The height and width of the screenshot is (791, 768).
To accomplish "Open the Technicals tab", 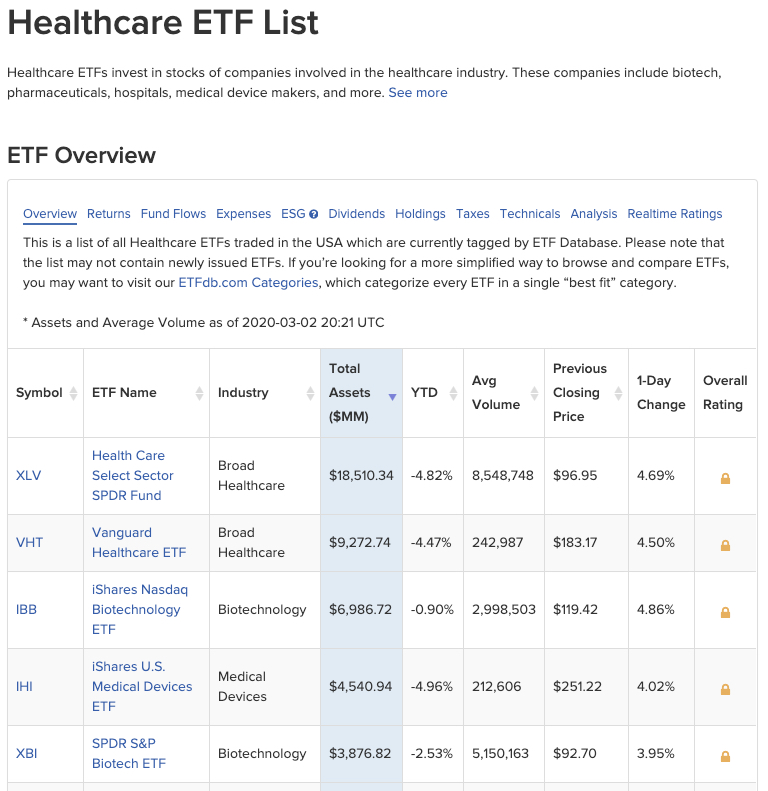I will click(x=530, y=214).
